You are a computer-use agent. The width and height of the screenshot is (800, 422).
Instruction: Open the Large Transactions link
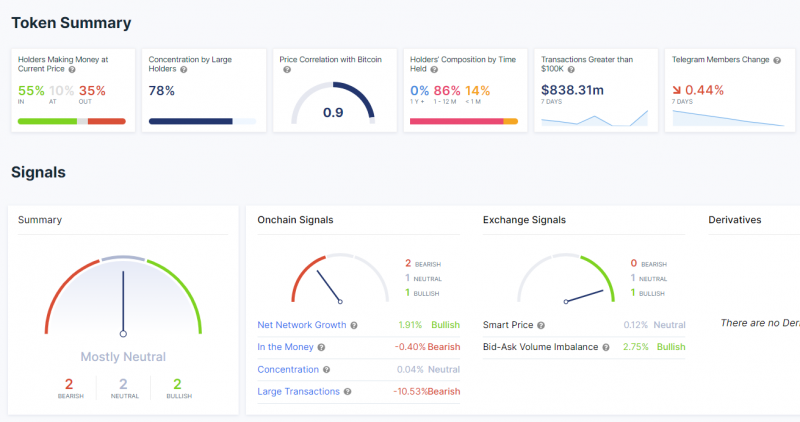pos(298,391)
